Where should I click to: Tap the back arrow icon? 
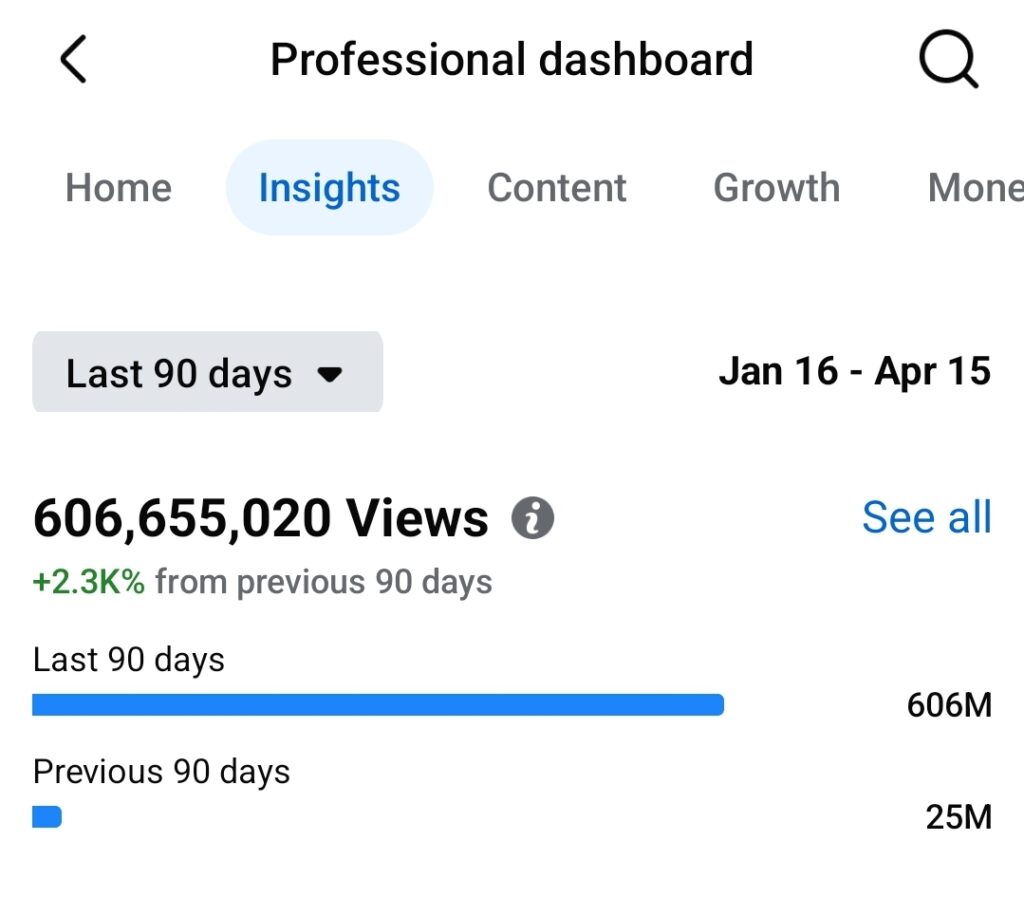click(74, 60)
